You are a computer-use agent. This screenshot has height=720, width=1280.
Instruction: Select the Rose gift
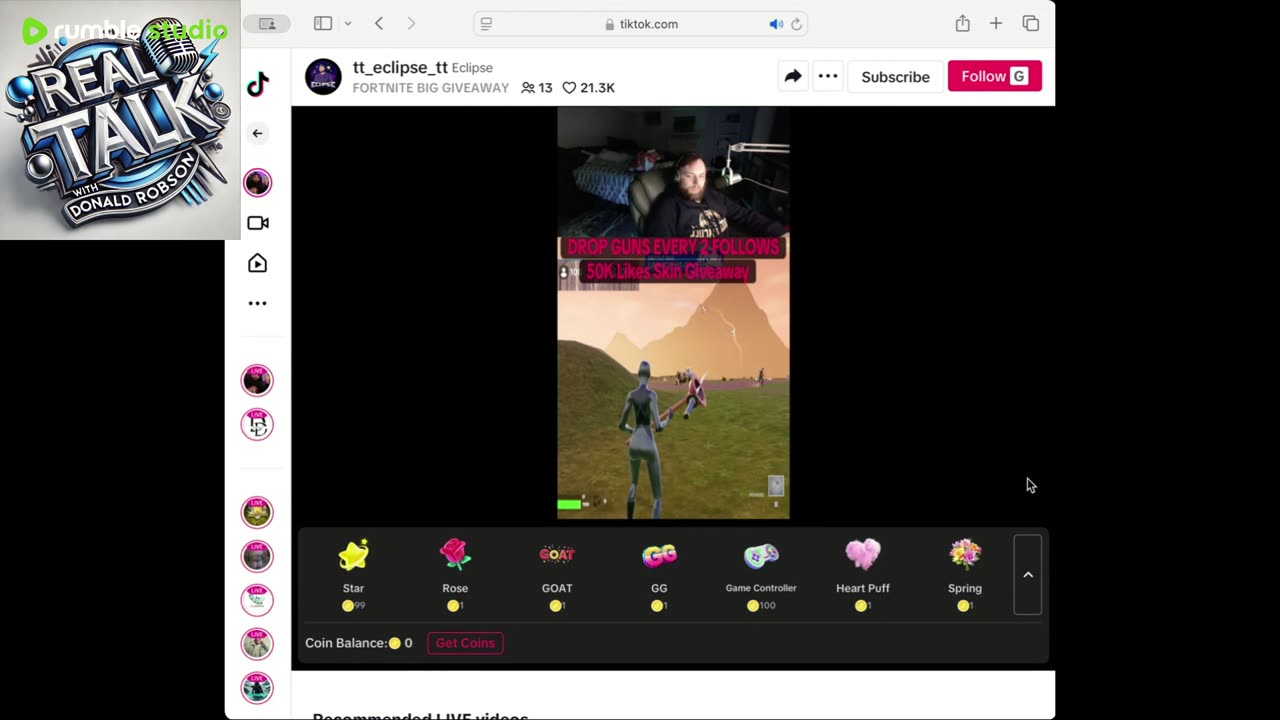tap(455, 574)
